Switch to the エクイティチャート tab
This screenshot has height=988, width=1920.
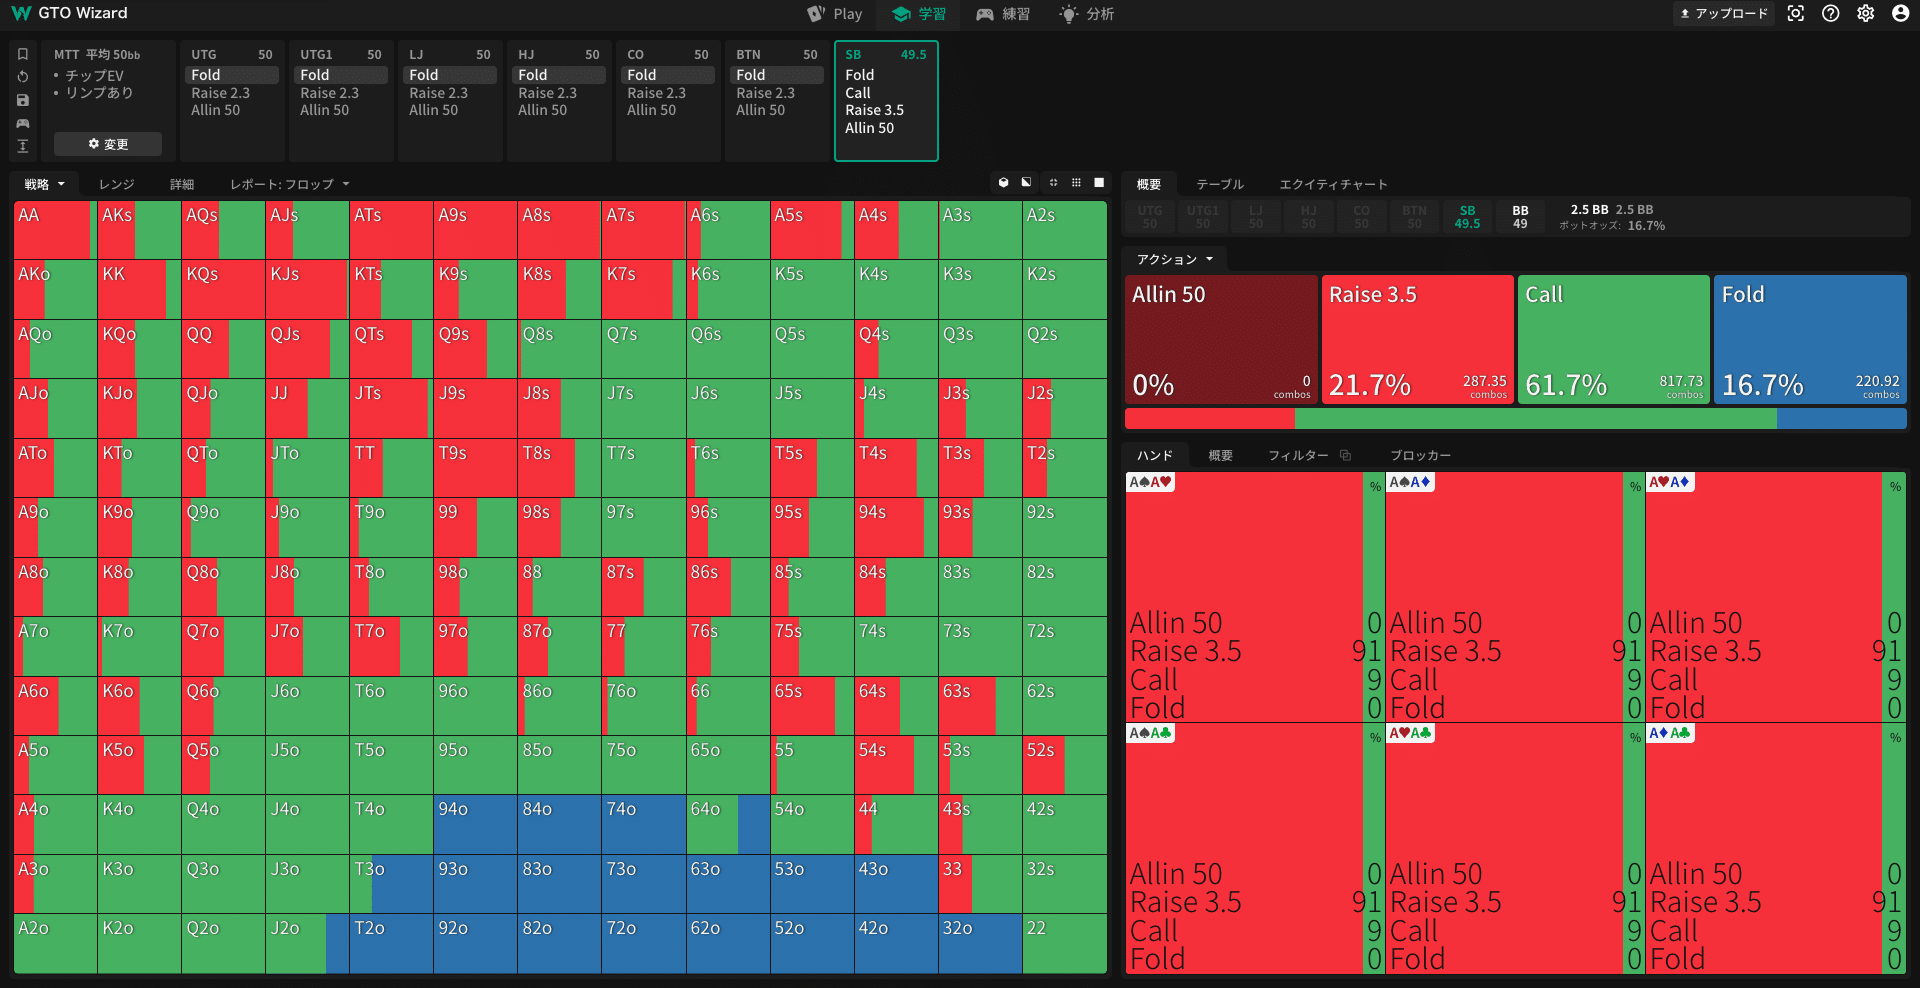click(1333, 184)
